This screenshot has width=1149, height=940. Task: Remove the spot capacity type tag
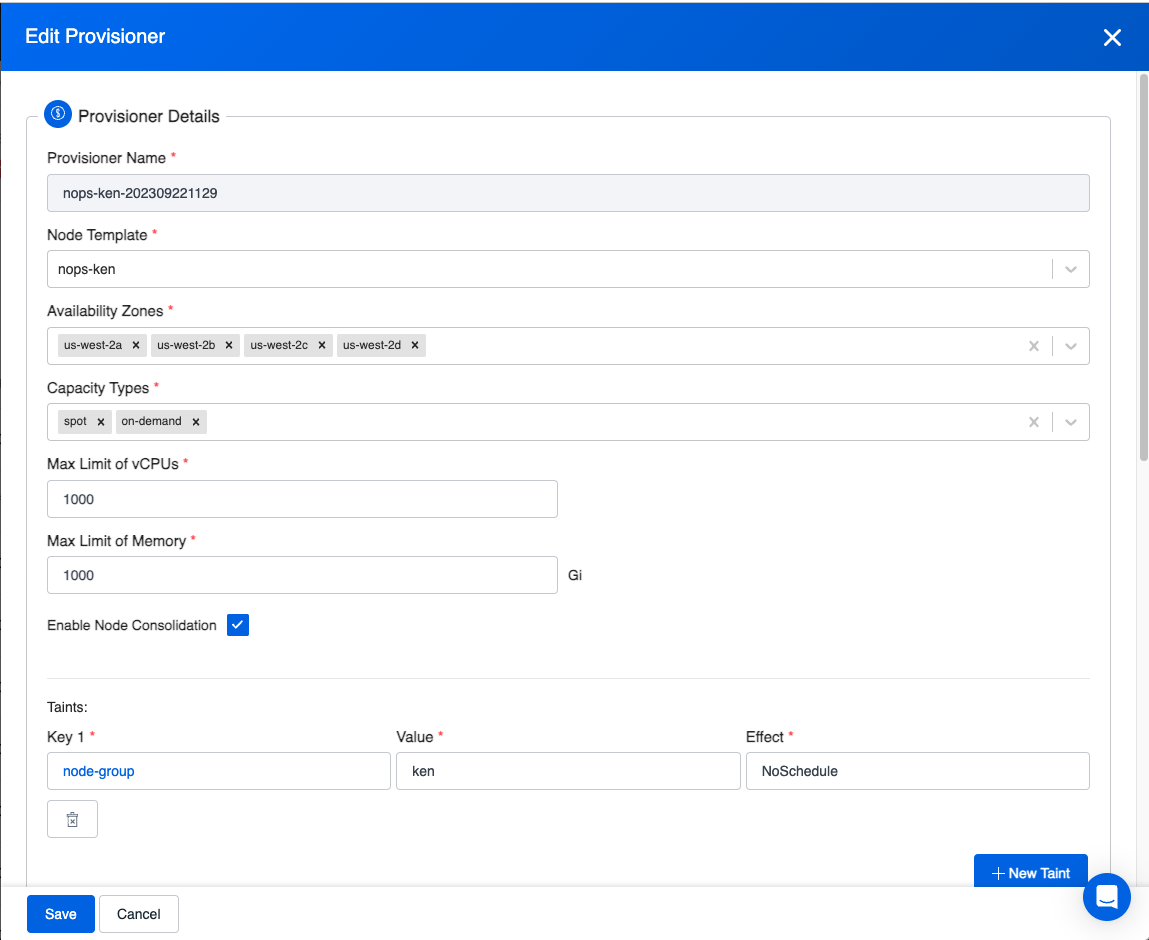pyautogui.click(x=101, y=422)
